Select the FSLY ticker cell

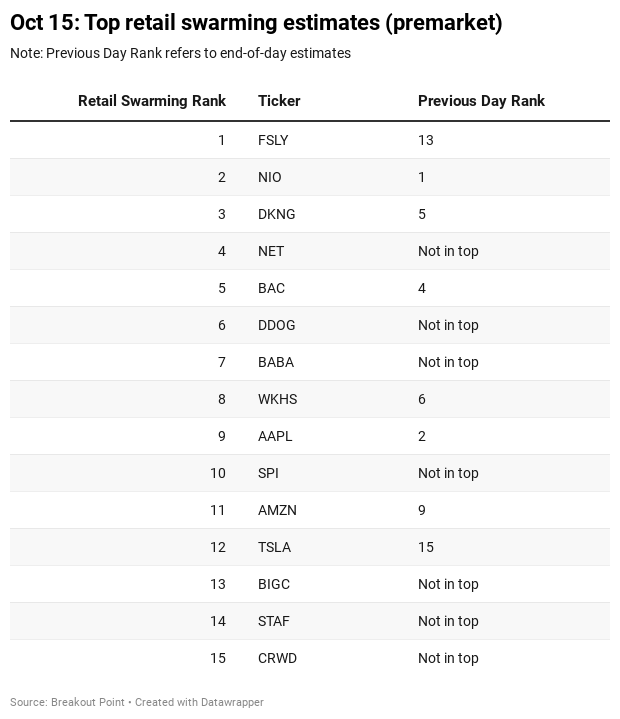(x=273, y=140)
